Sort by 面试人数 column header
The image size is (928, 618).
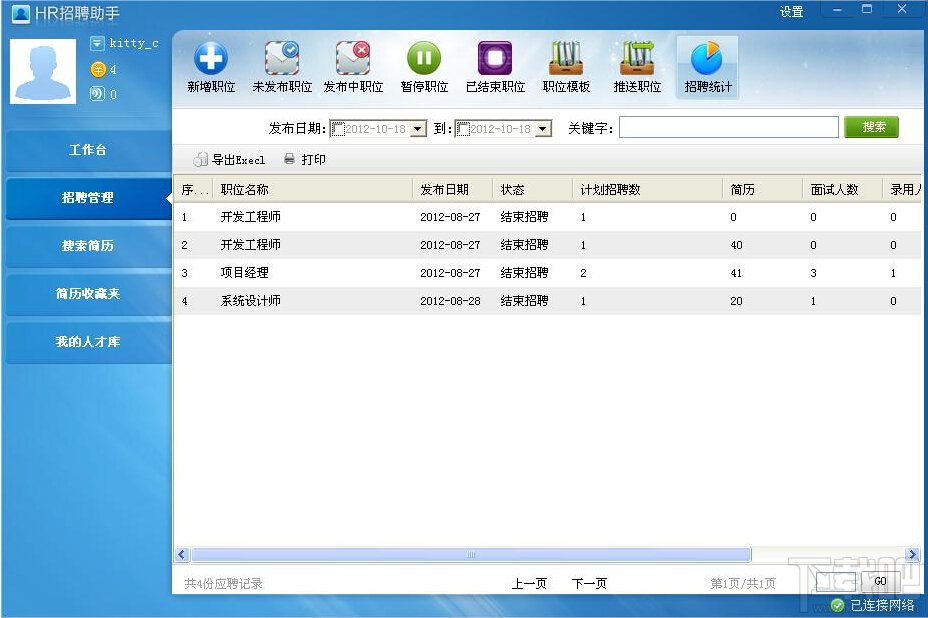pos(842,189)
